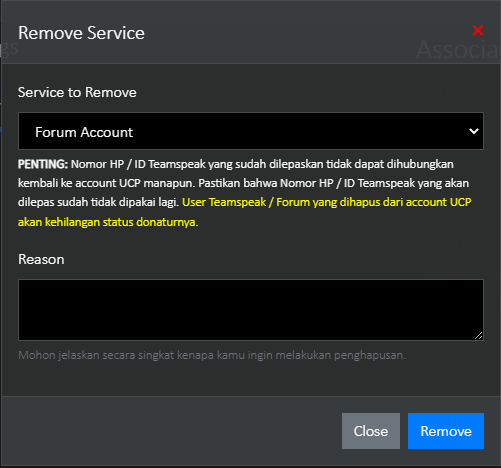
Task: Click the 'Reason' field label
Action: click(x=41, y=259)
